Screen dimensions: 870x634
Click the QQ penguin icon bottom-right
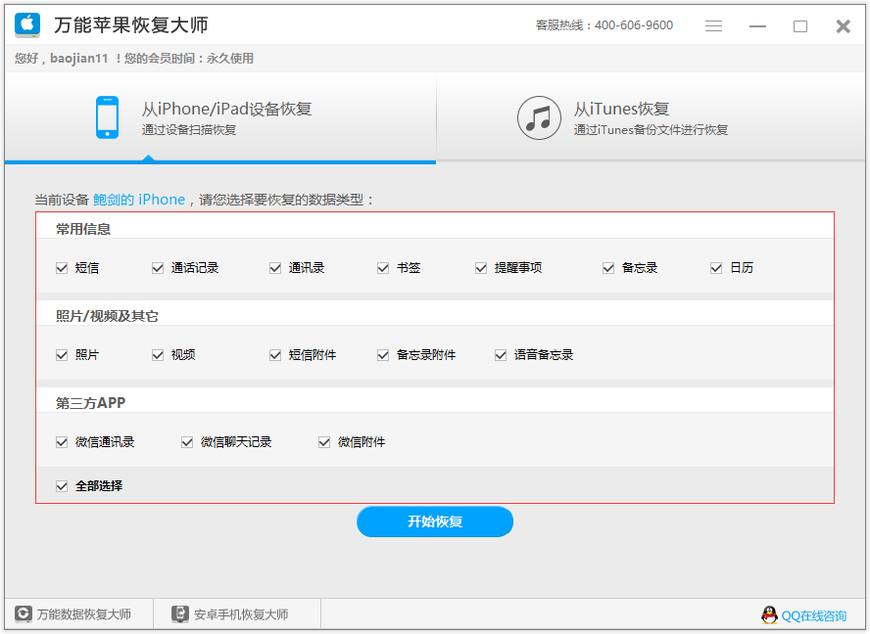tap(769, 613)
